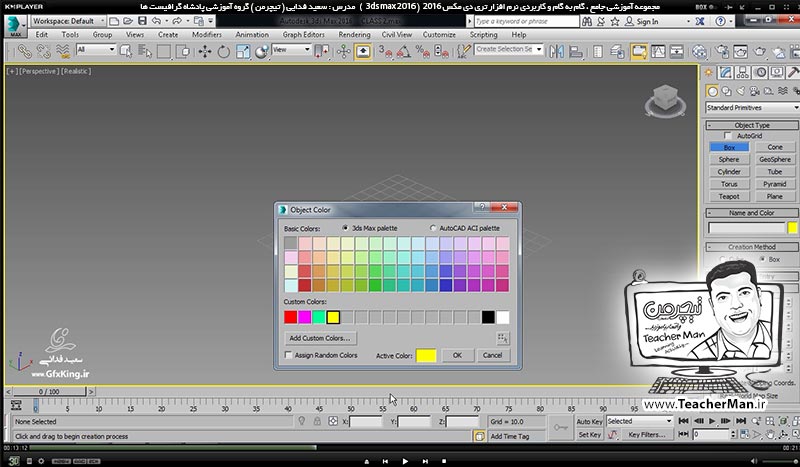Open the Modify panel tab

click(726, 72)
